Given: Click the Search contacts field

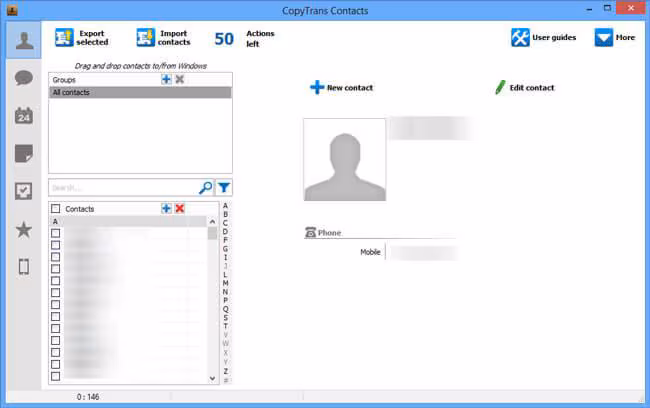Looking at the screenshot, I should tap(123, 188).
